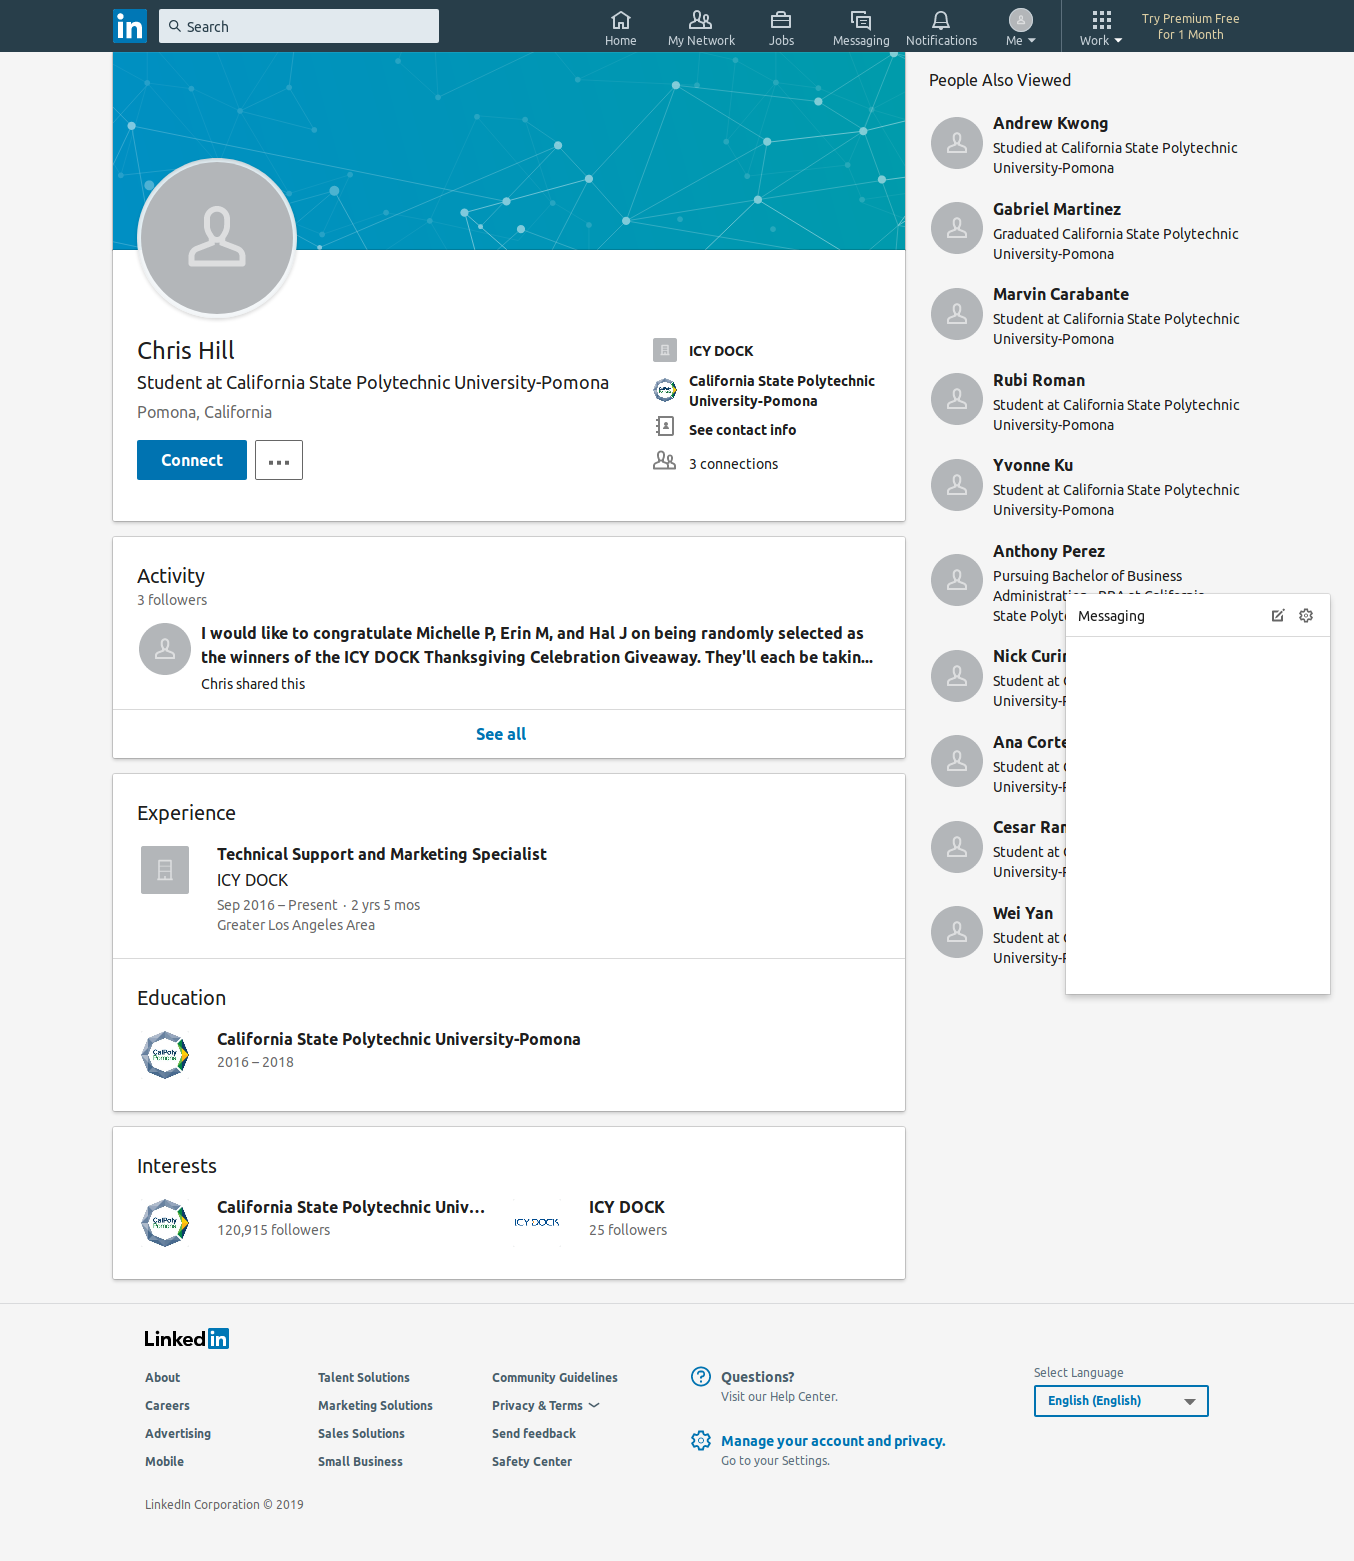The width and height of the screenshot is (1354, 1561).
Task: Open the Careers footer link
Action: click(x=167, y=1405)
